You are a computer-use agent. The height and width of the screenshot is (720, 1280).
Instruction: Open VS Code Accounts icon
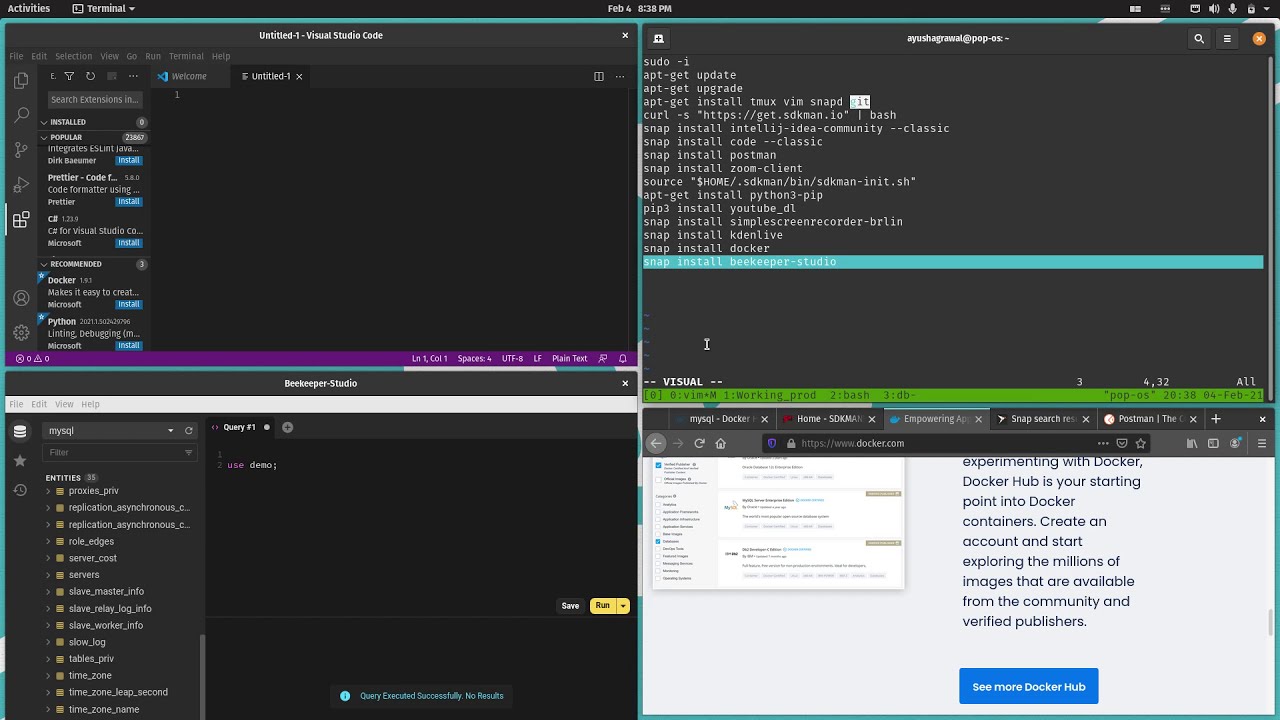click(21, 298)
